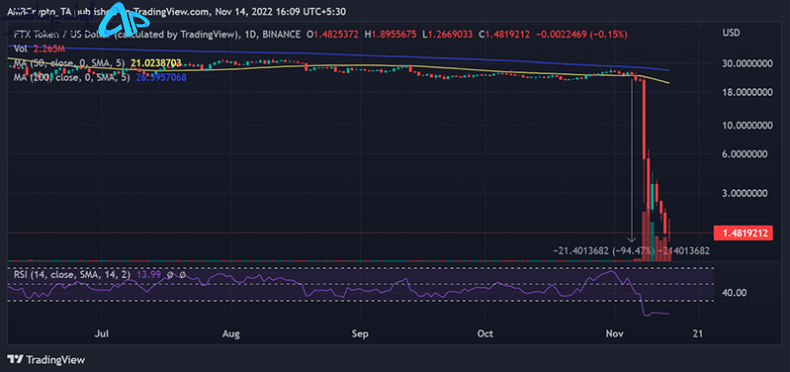Click the Oct label on time axis
790x372 pixels.
tap(485, 334)
